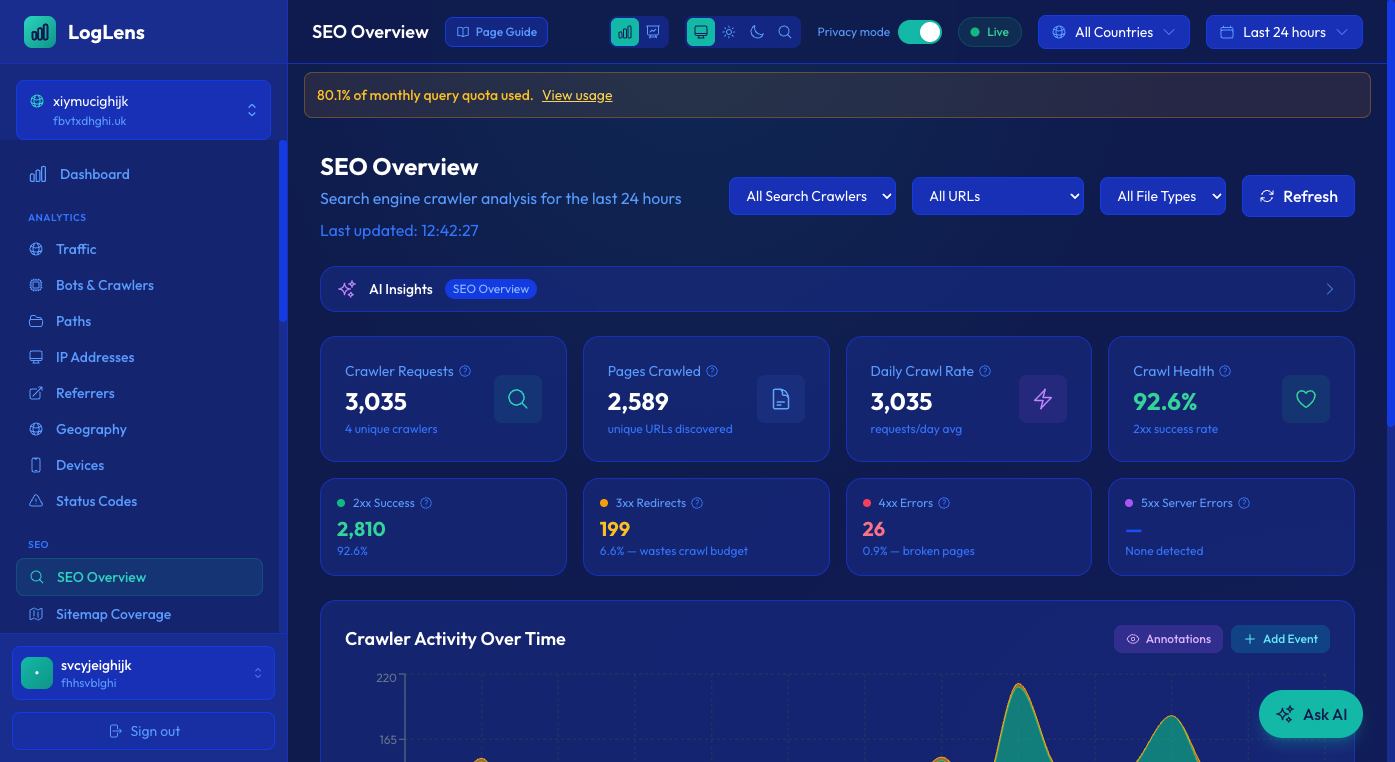Click the Last updated: 12:42:27 text

(x=399, y=231)
